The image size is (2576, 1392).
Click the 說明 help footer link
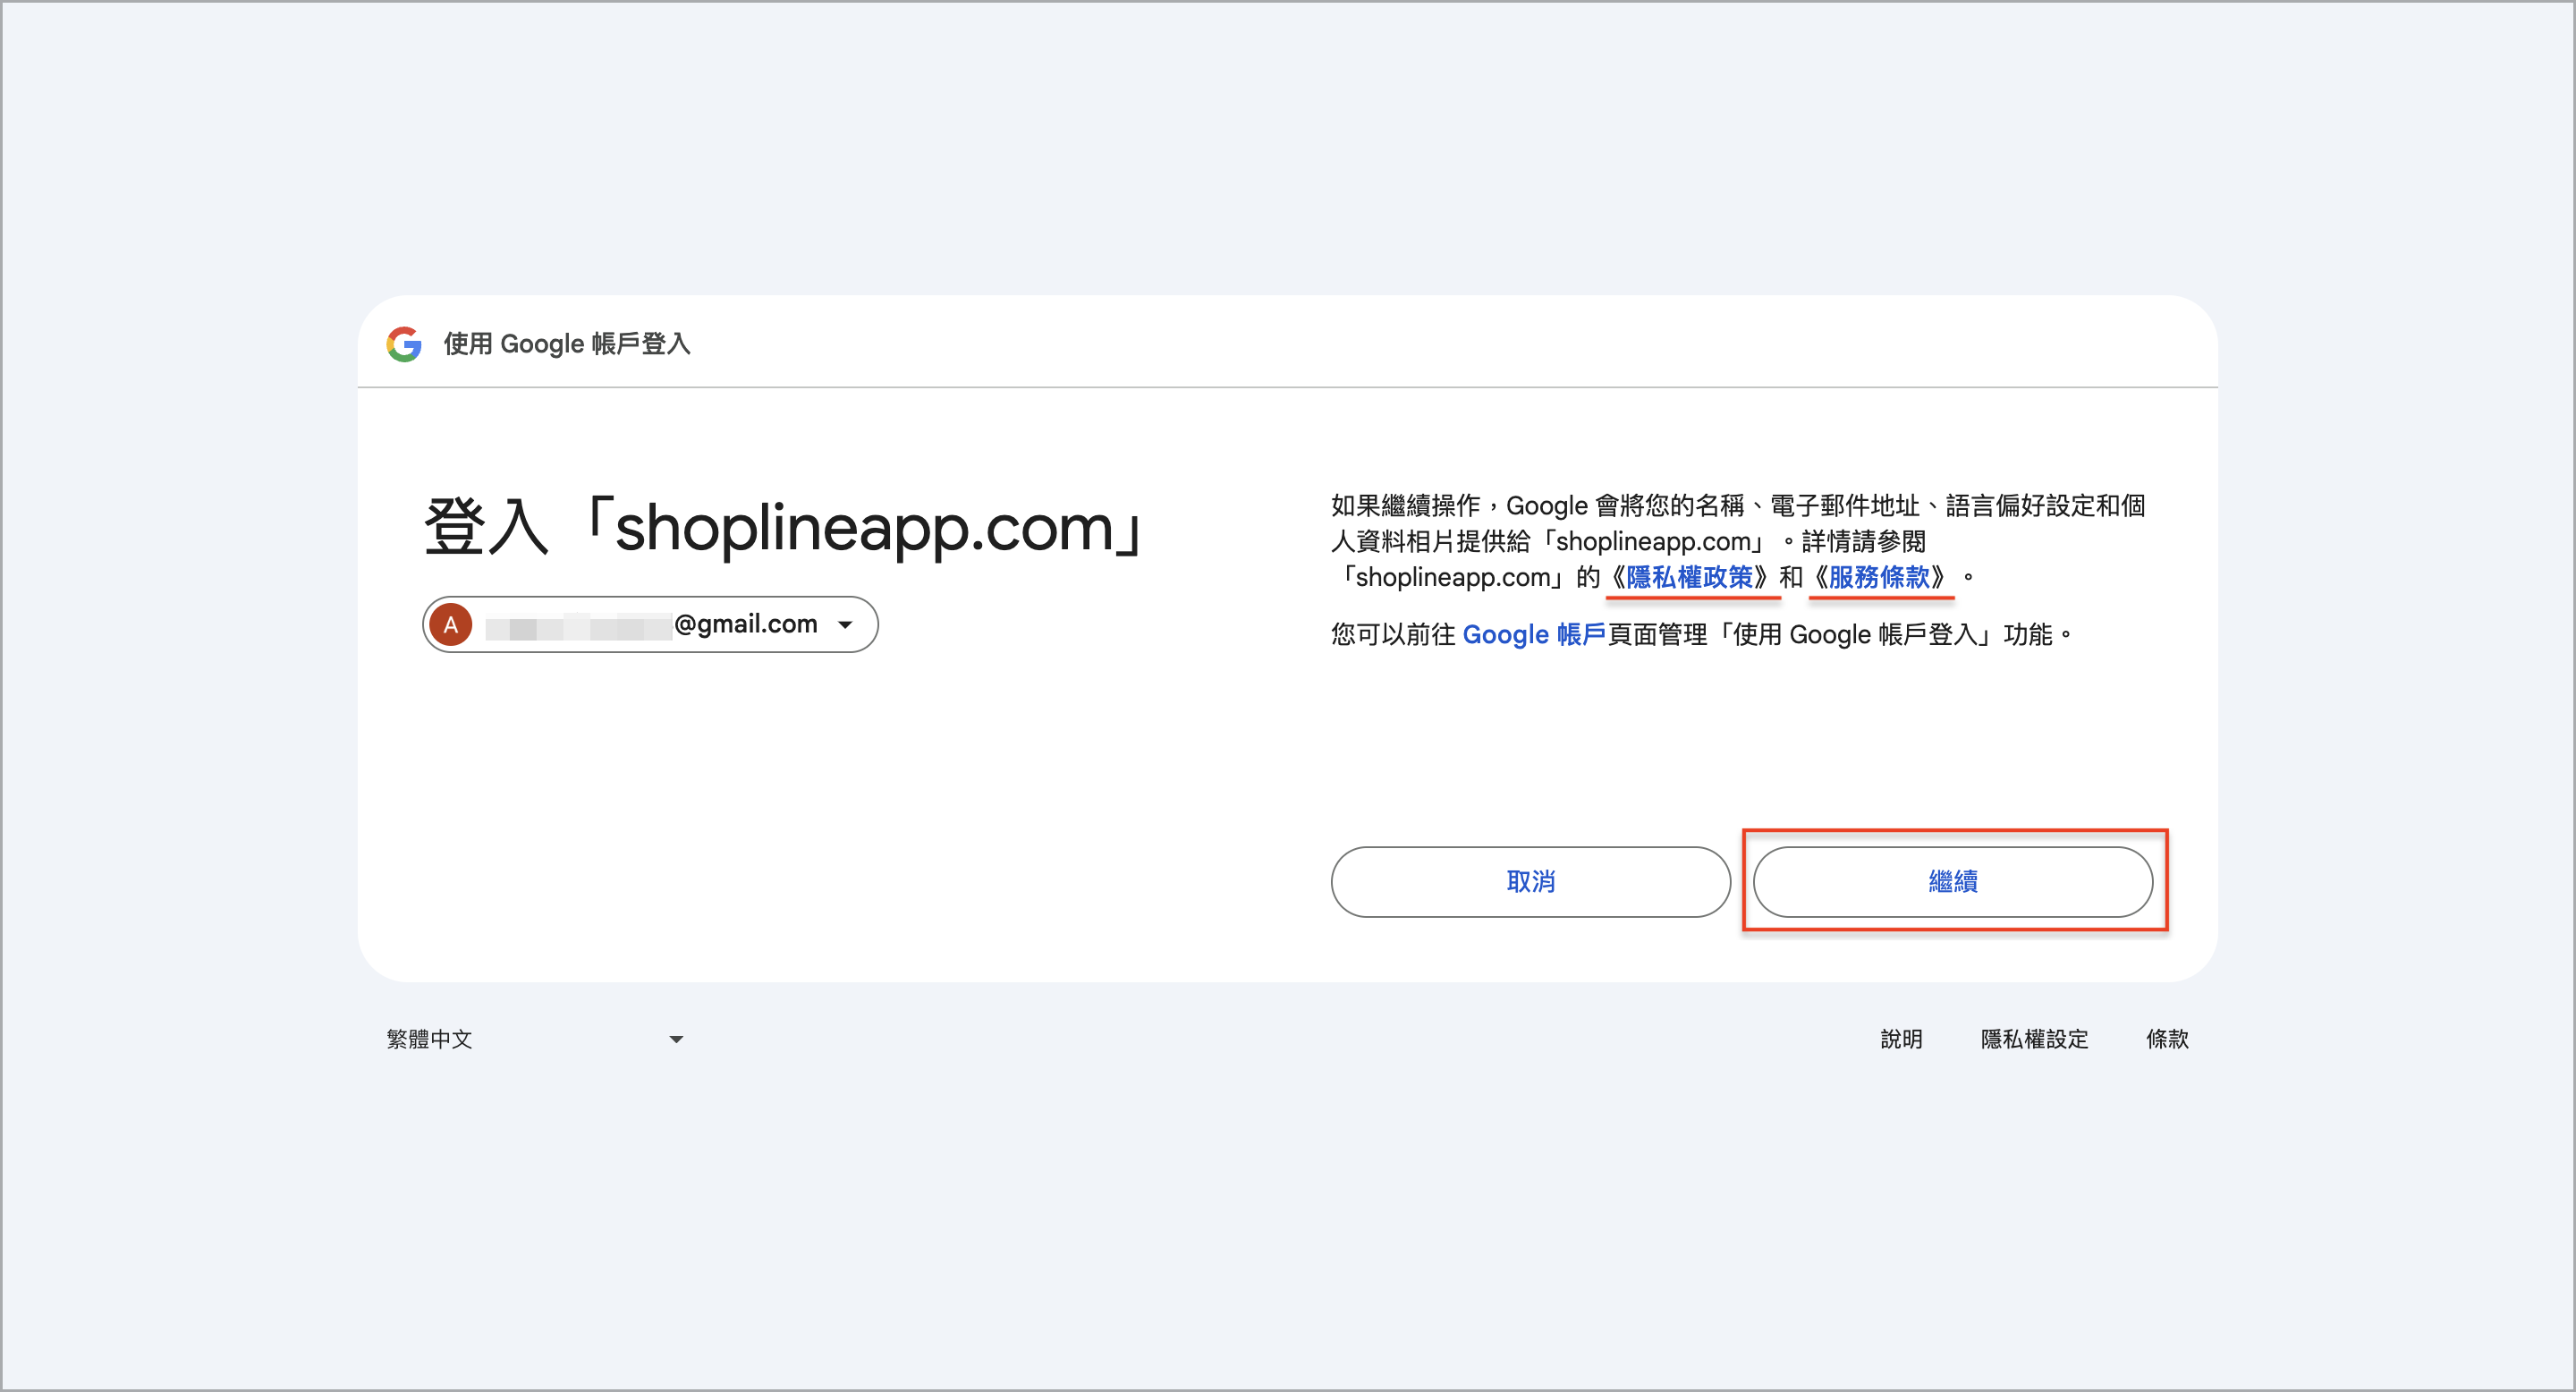point(1901,1039)
